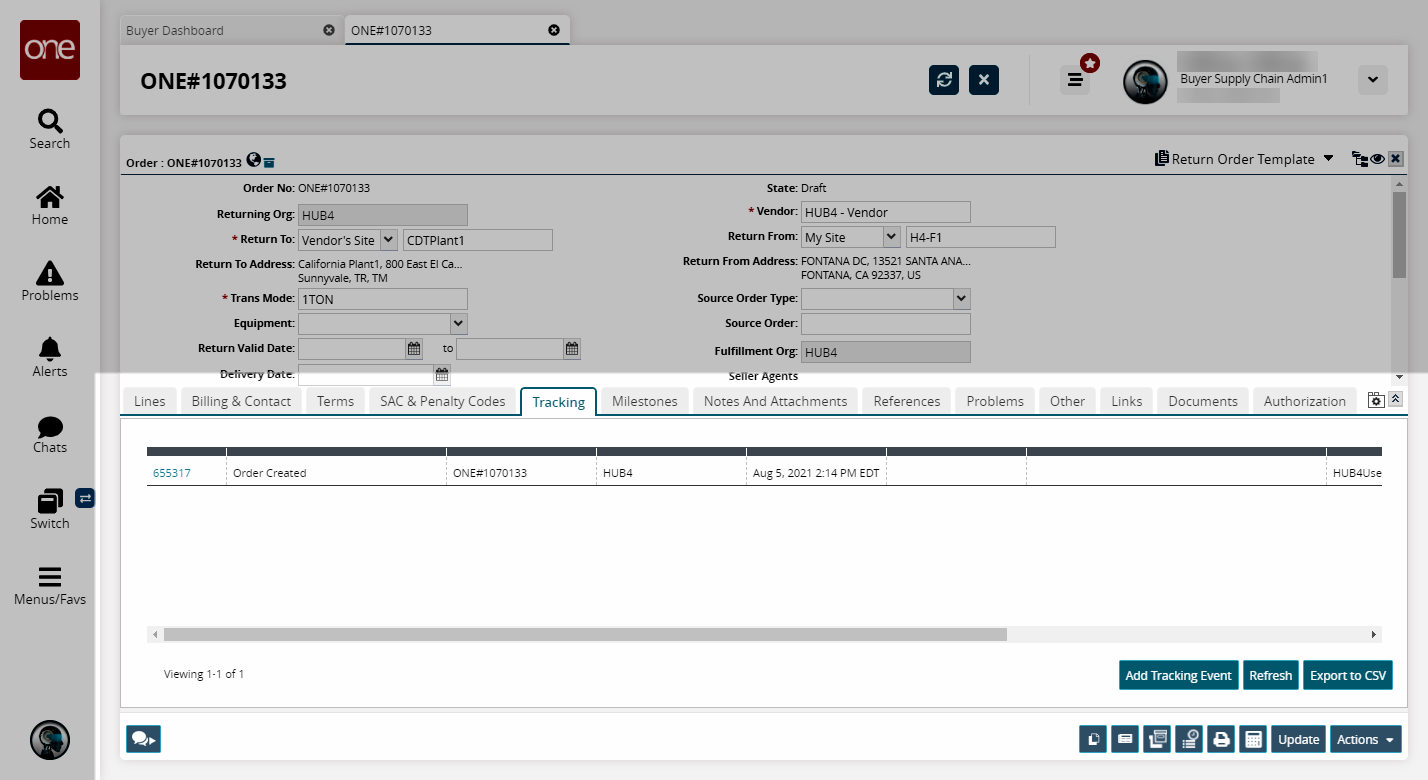Click the refresh icon next to order title
The width and height of the screenshot is (1428, 780).
pos(943,80)
